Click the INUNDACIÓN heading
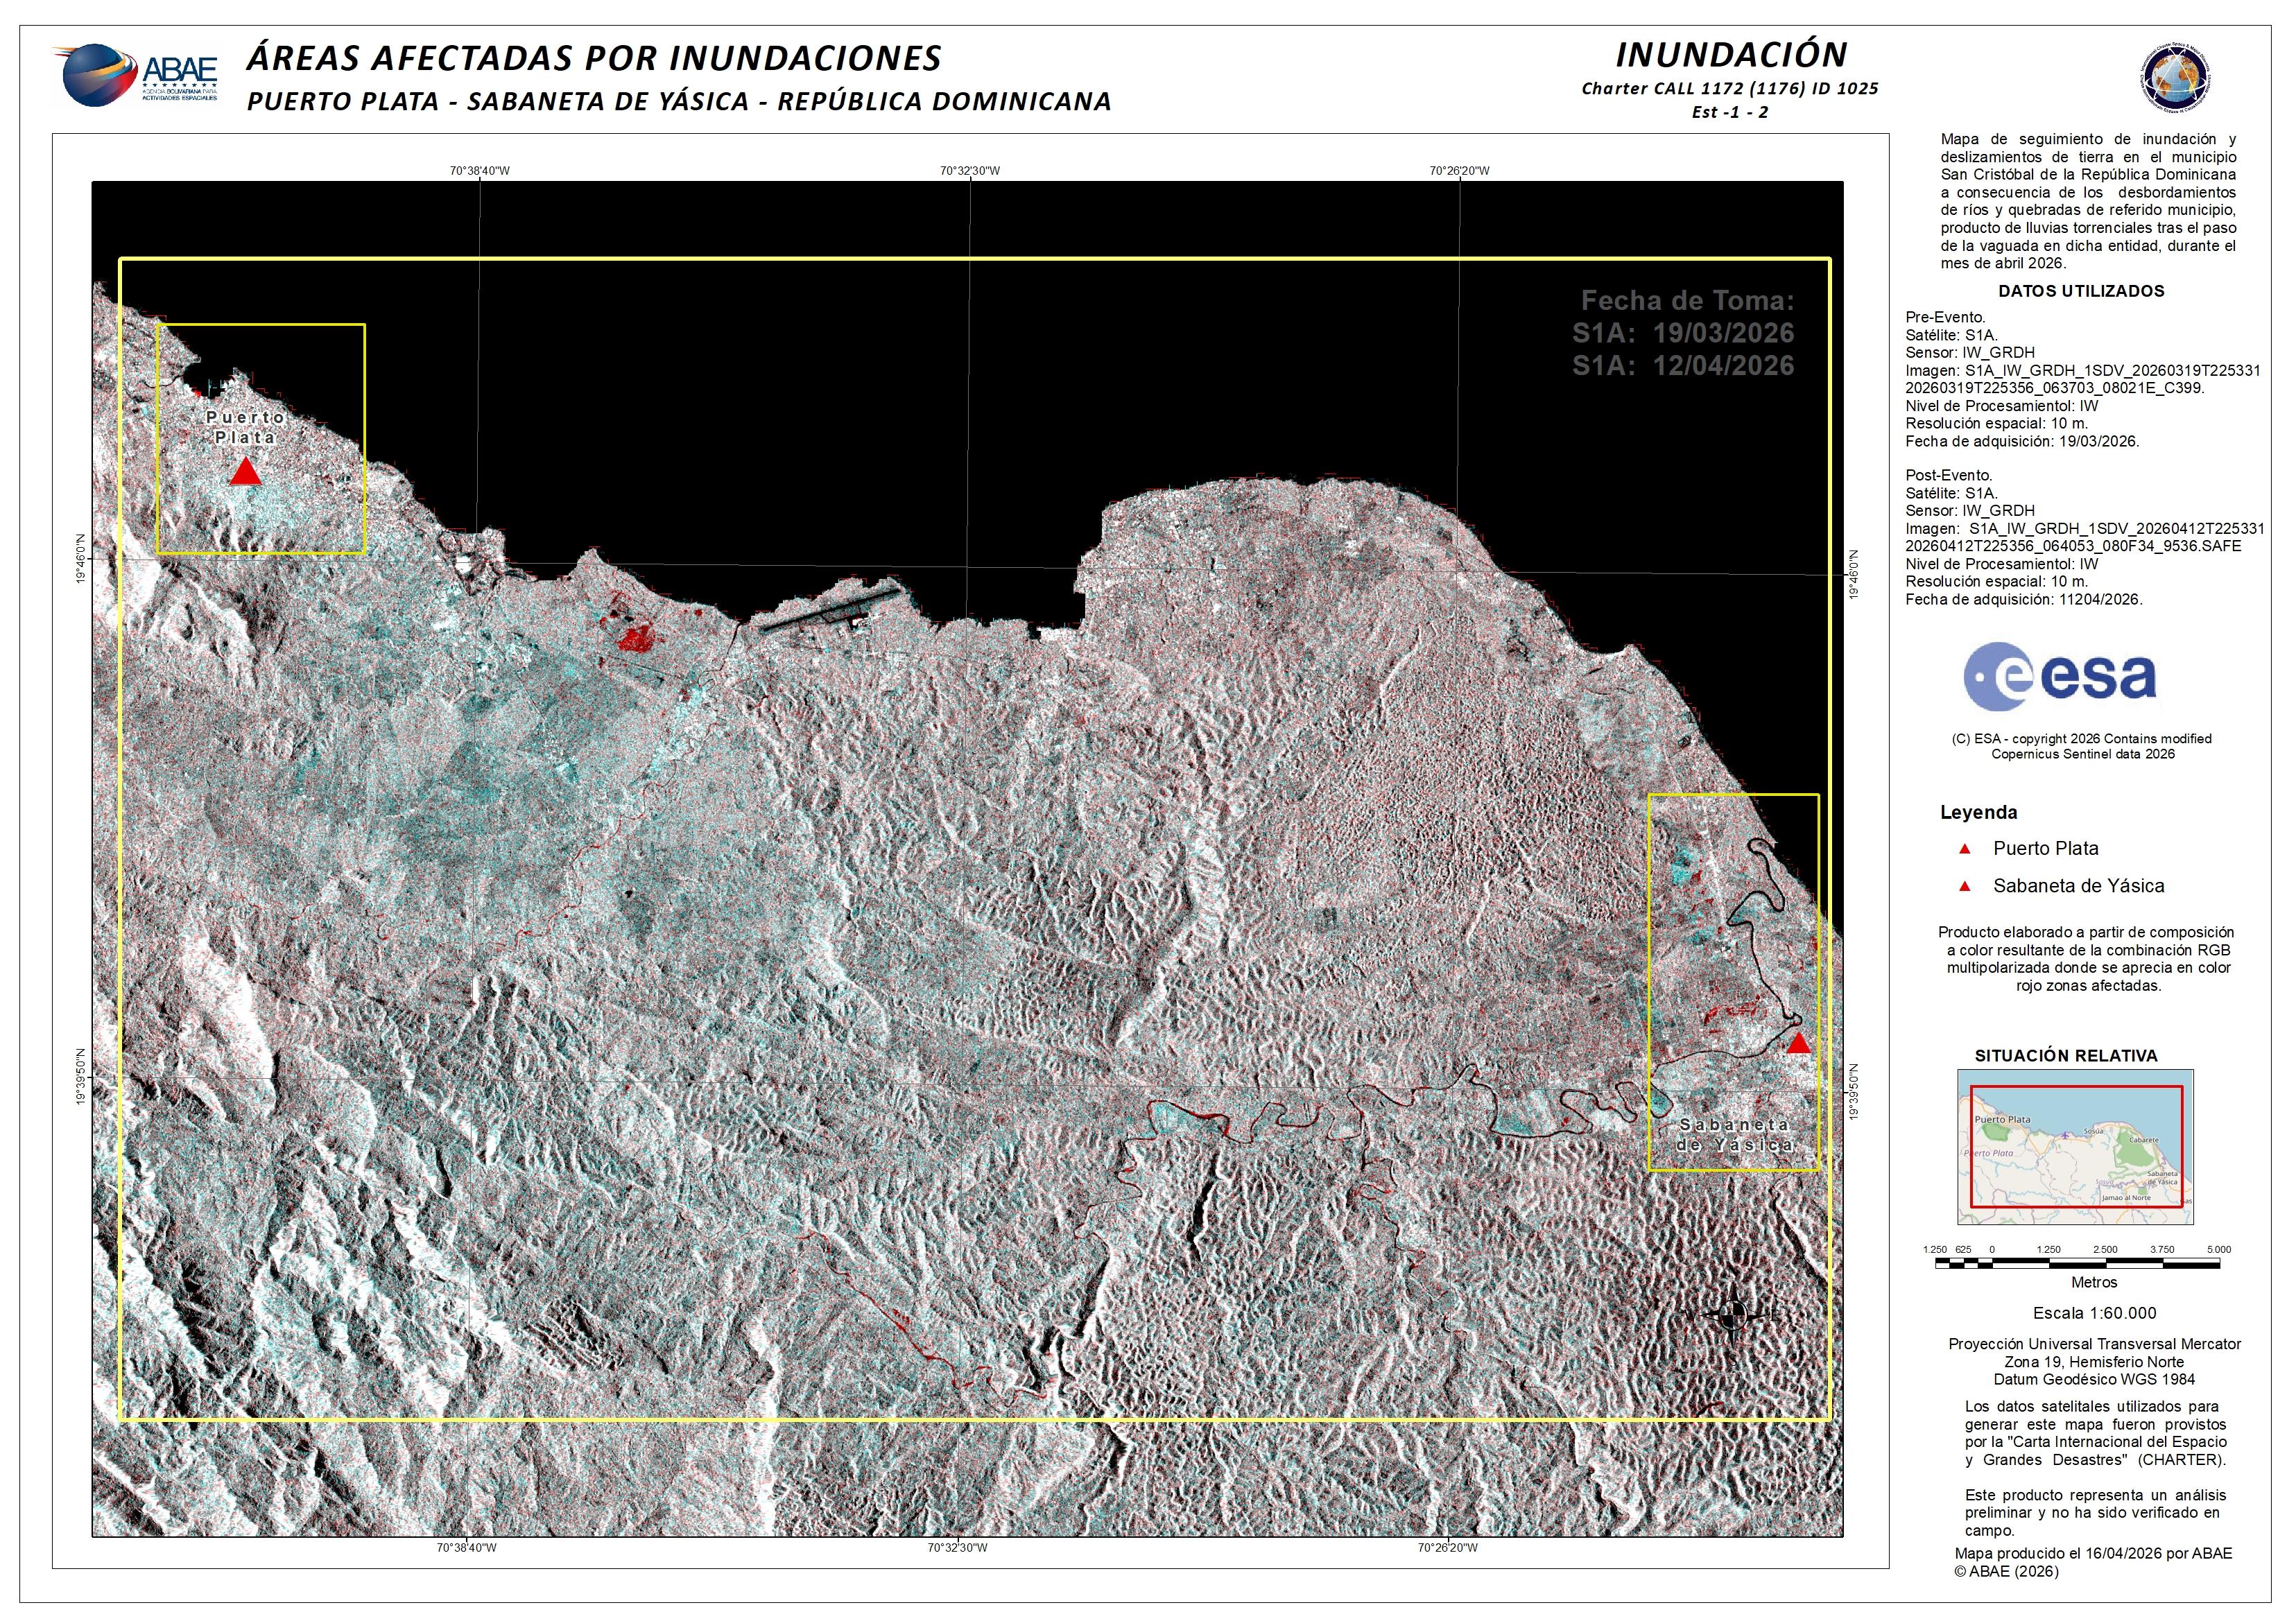Screen dimensions: 2296x1621 [1731, 54]
